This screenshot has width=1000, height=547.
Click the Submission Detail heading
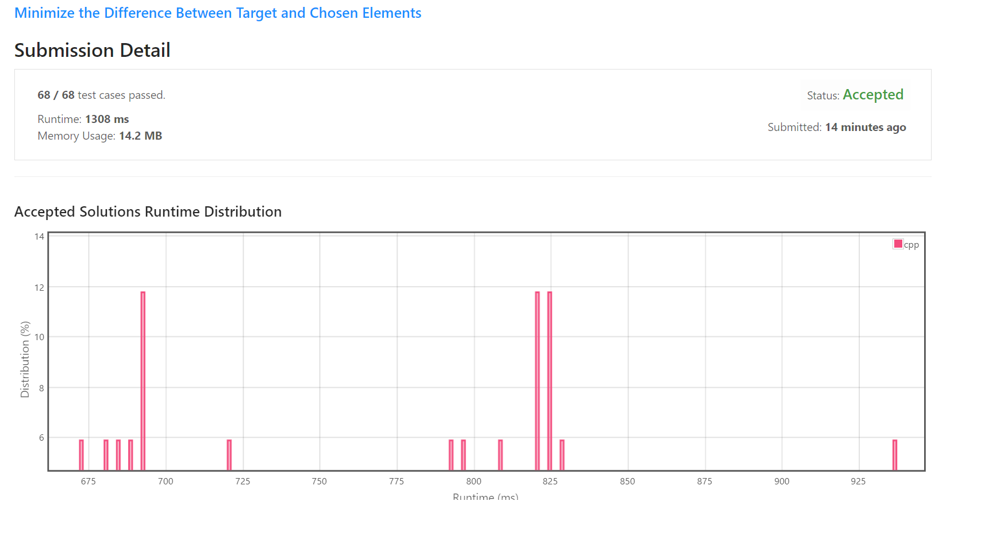(92, 50)
